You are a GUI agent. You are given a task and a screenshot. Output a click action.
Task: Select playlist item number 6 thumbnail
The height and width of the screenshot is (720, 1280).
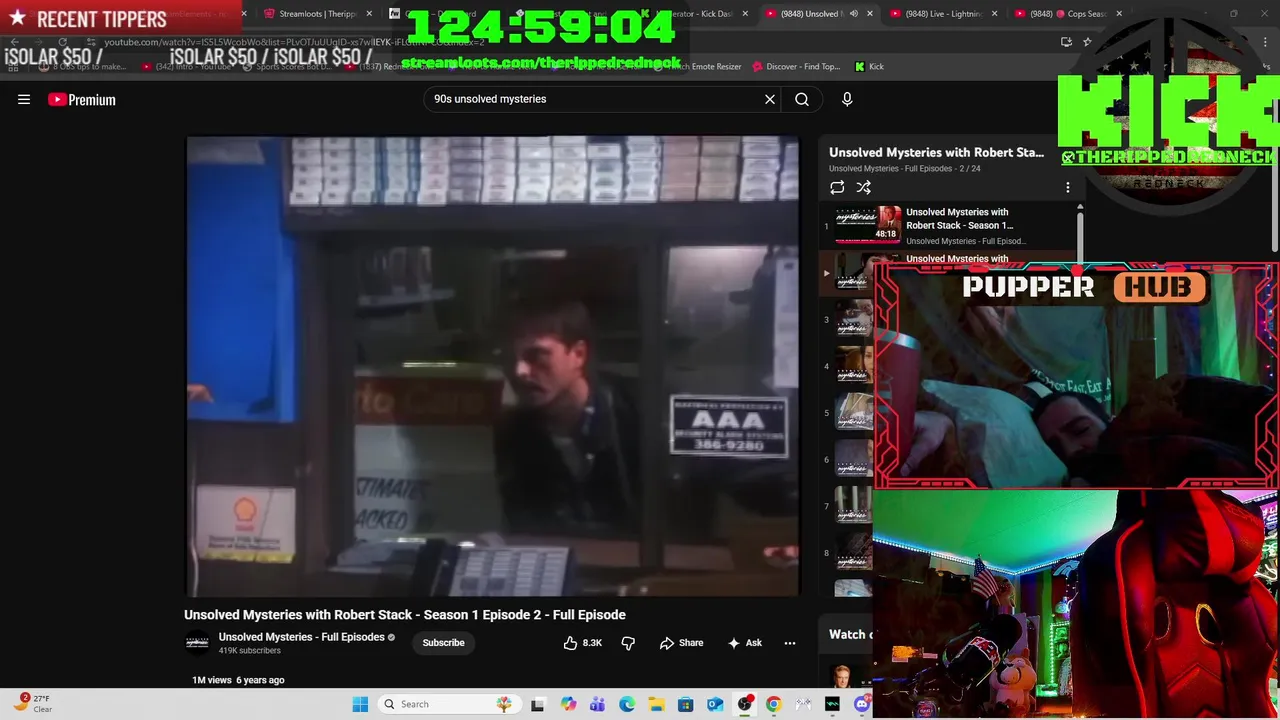coord(855,460)
